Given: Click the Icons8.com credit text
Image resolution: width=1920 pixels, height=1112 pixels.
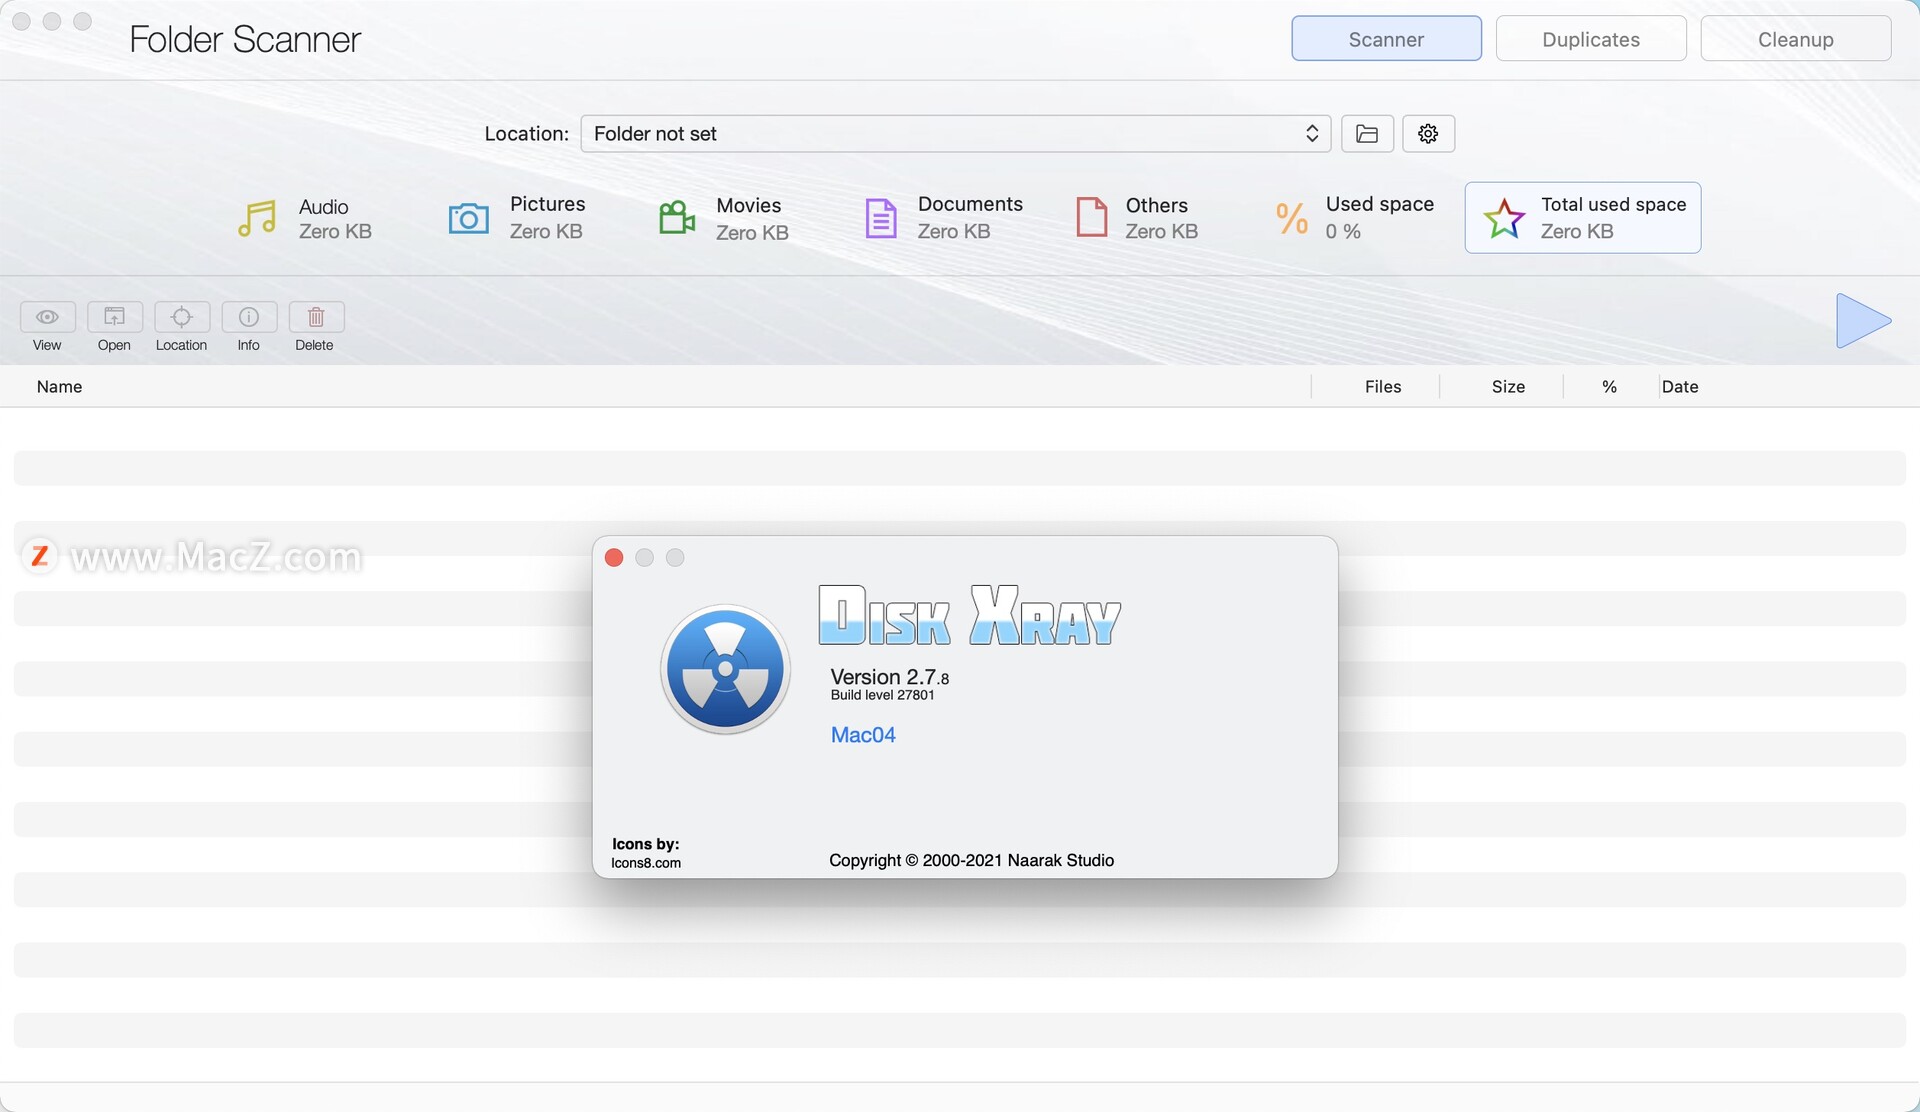Looking at the screenshot, I should click(x=646, y=863).
